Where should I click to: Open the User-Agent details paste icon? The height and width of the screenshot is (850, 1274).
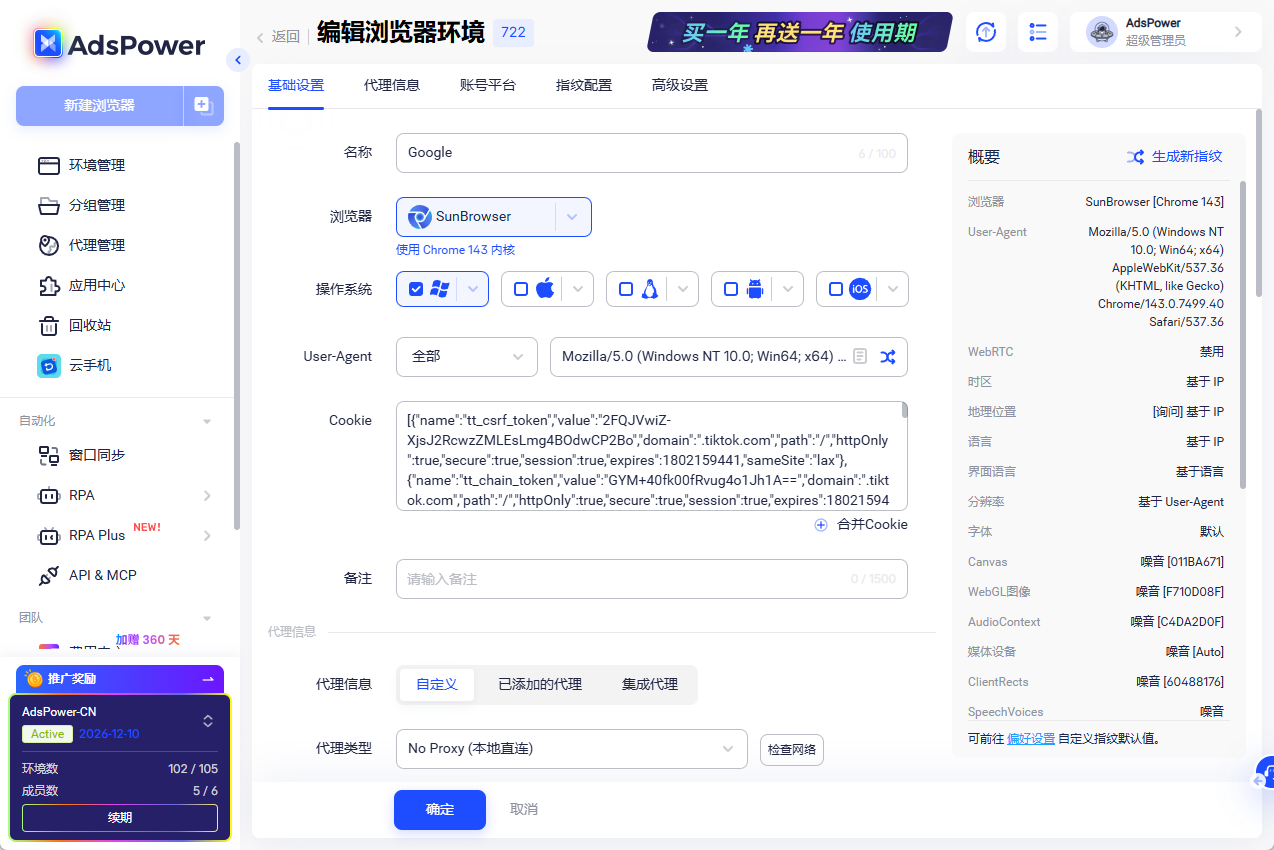click(859, 356)
